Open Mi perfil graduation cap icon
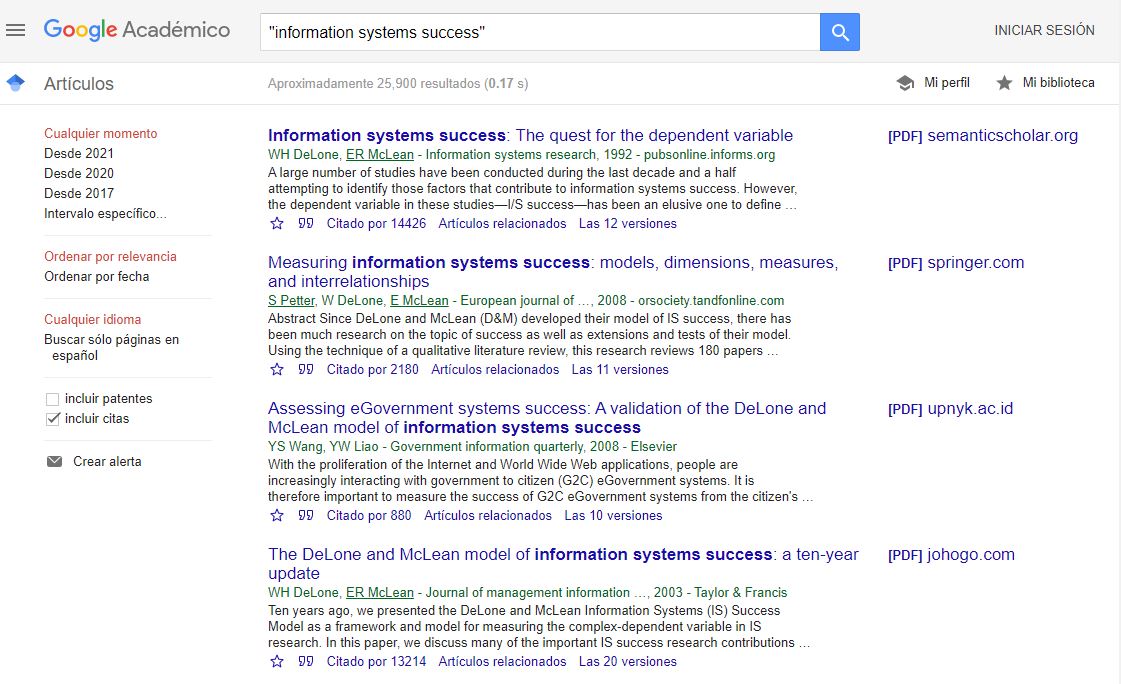This screenshot has height=684, width=1121. click(905, 83)
